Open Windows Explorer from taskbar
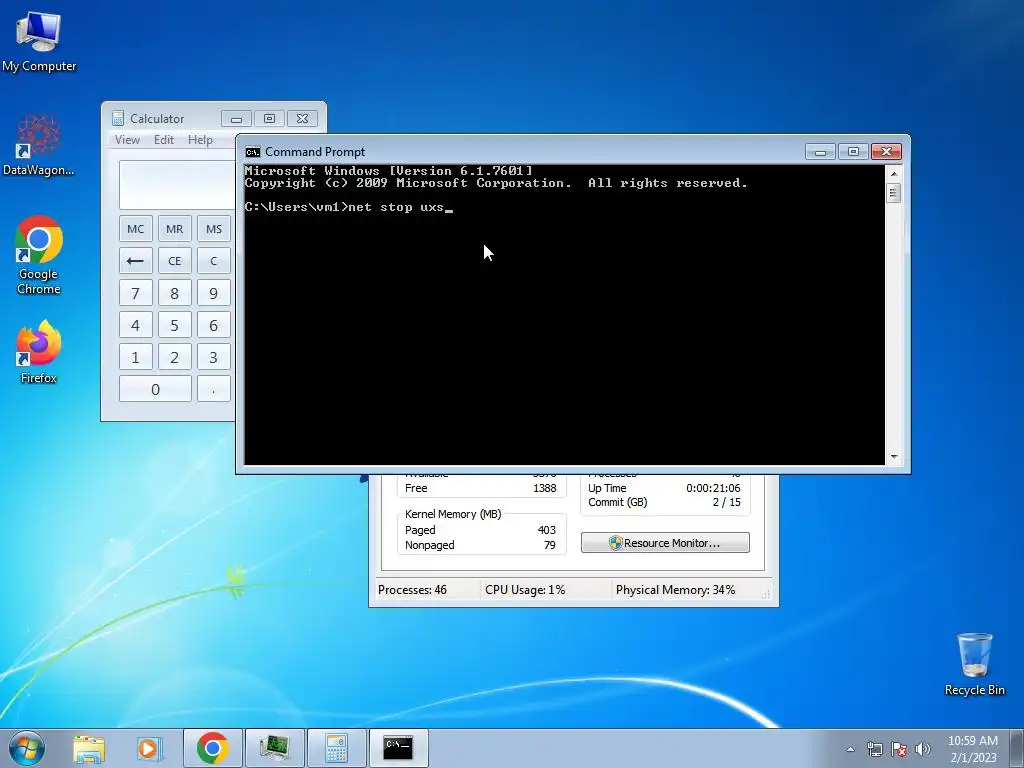Viewport: 1024px width, 768px height. 89,748
